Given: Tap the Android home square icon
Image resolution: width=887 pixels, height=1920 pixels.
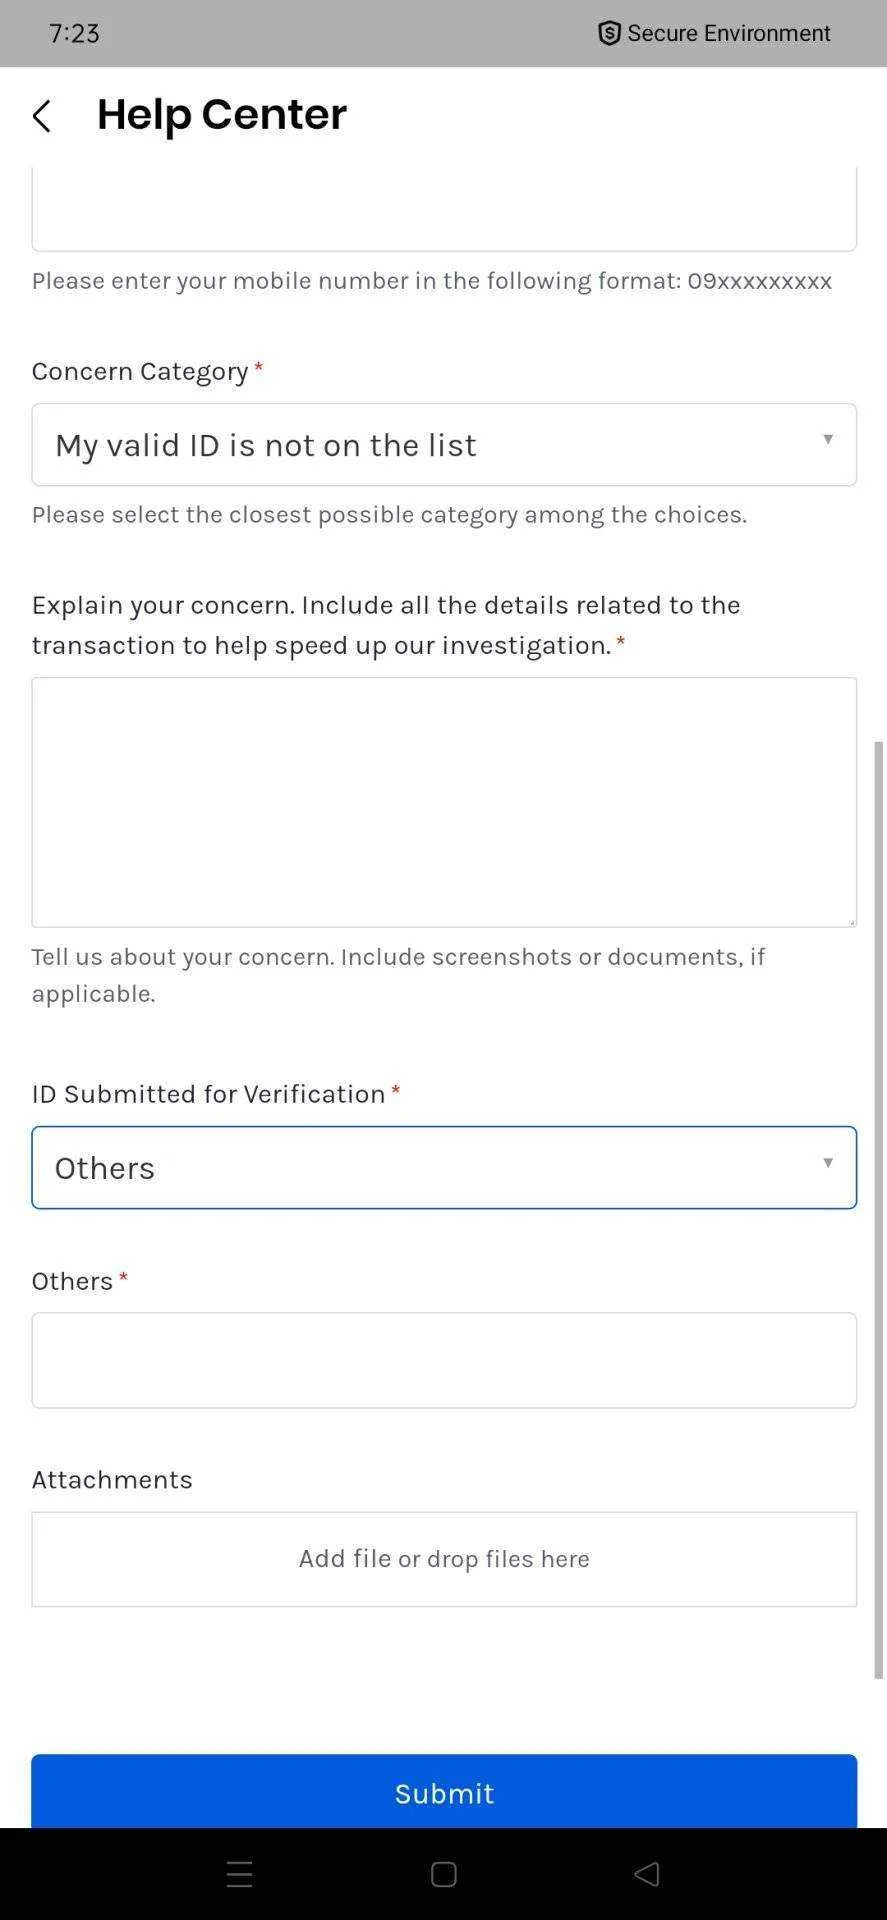Looking at the screenshot, I should (x=443, y=1874).
